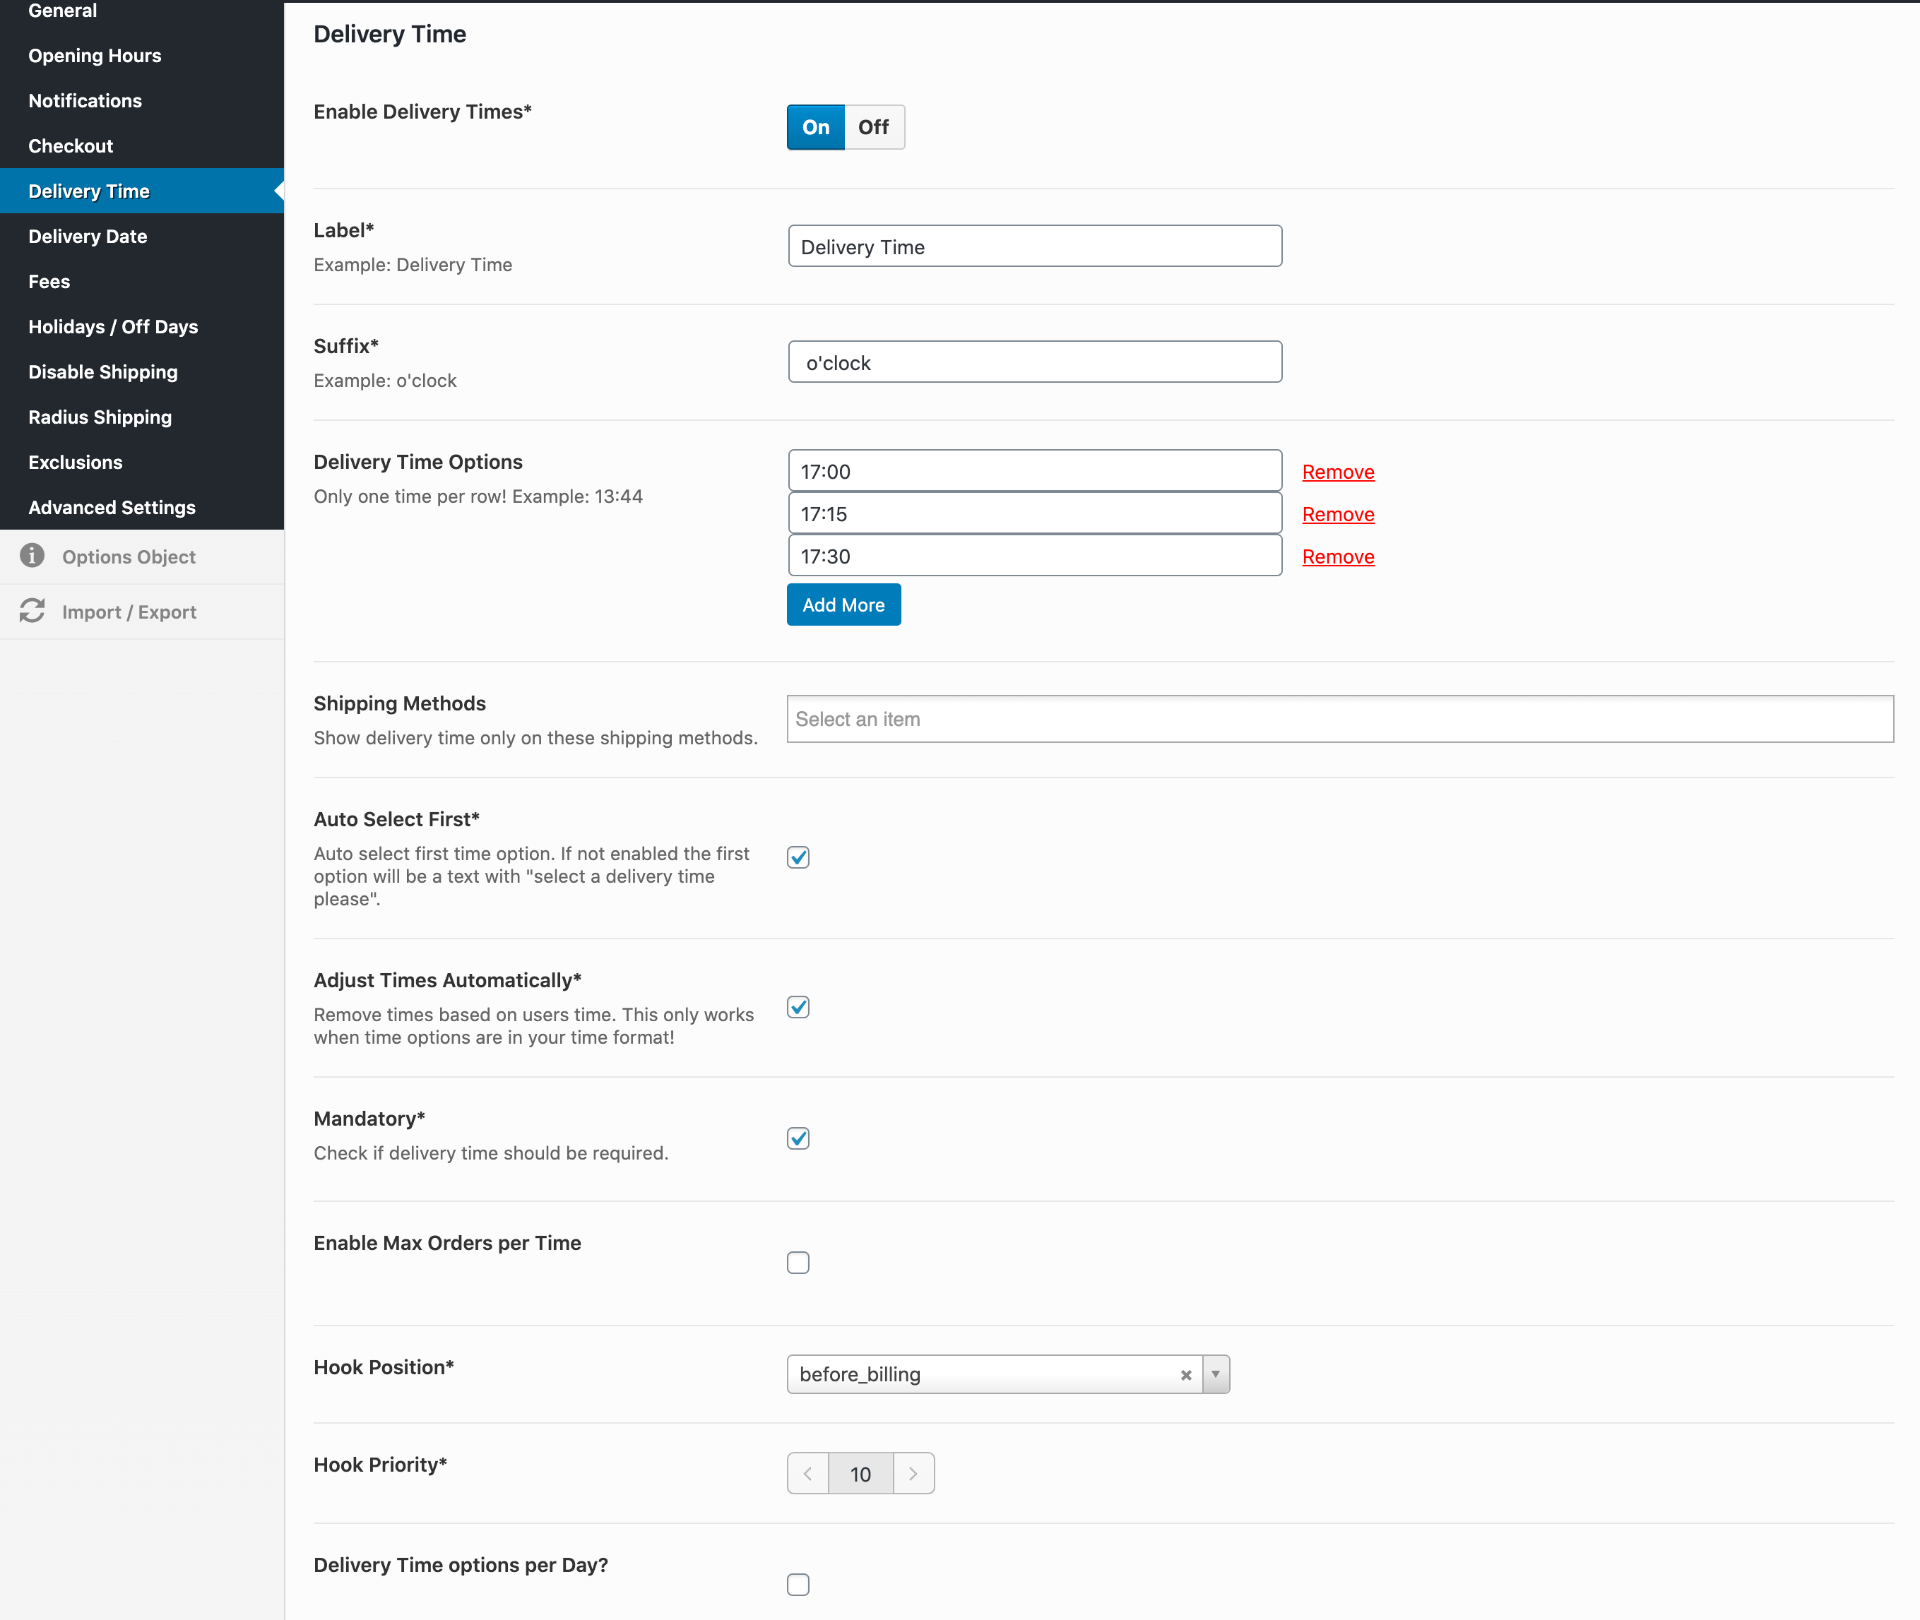Click the before_billing selected value
This screenshot has height=1620, width=1920.
[x=860, y=1374]
